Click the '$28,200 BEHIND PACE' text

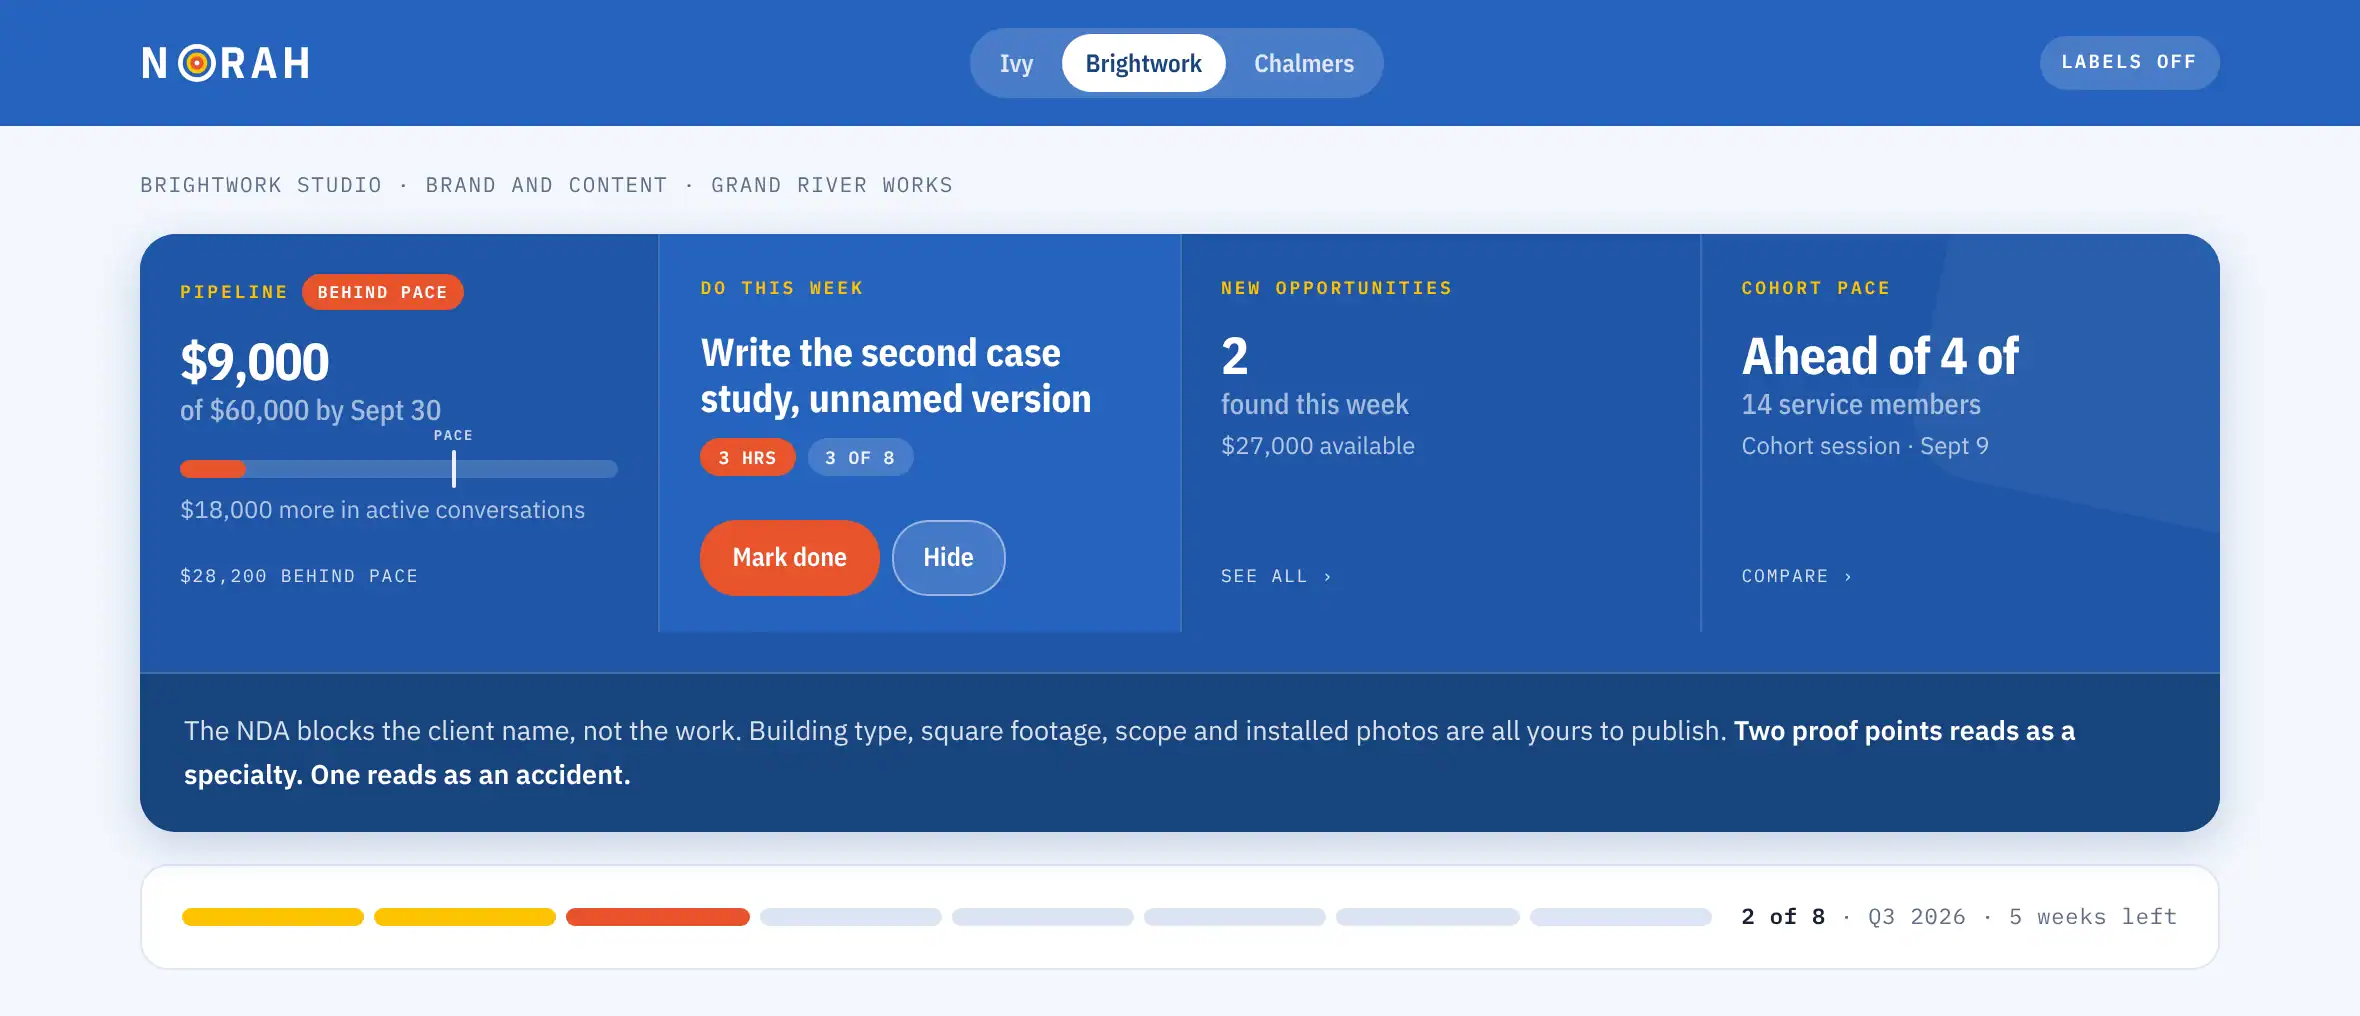299,576
